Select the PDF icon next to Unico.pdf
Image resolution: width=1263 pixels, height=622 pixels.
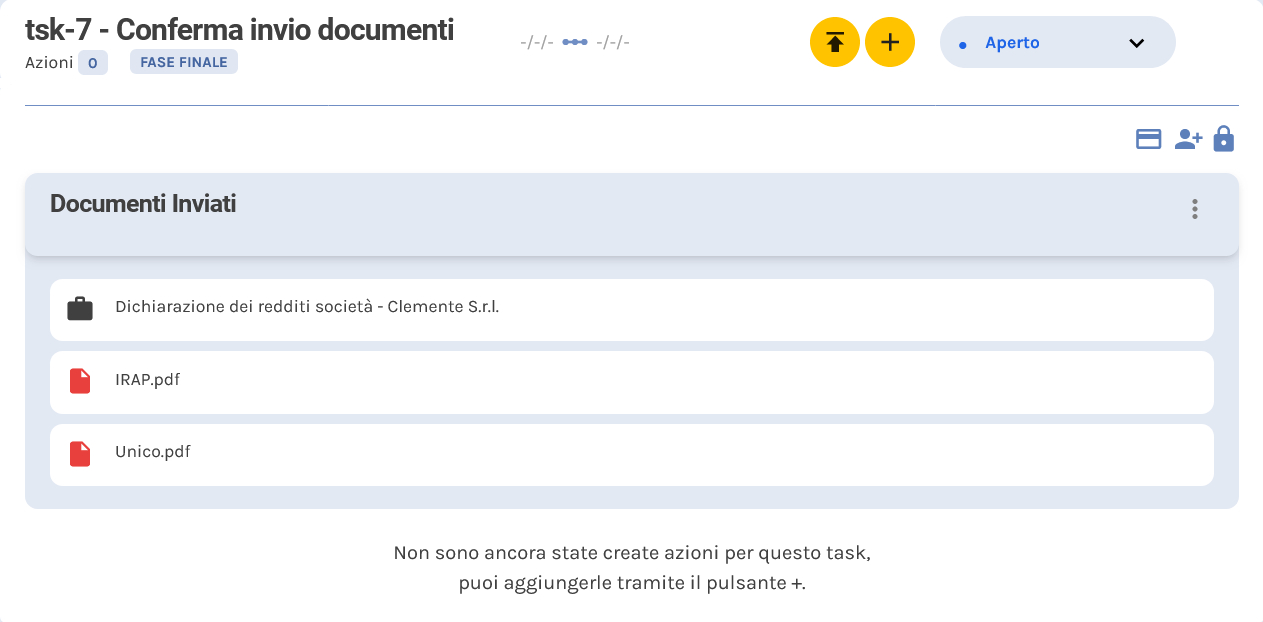(x=79, y=451)
